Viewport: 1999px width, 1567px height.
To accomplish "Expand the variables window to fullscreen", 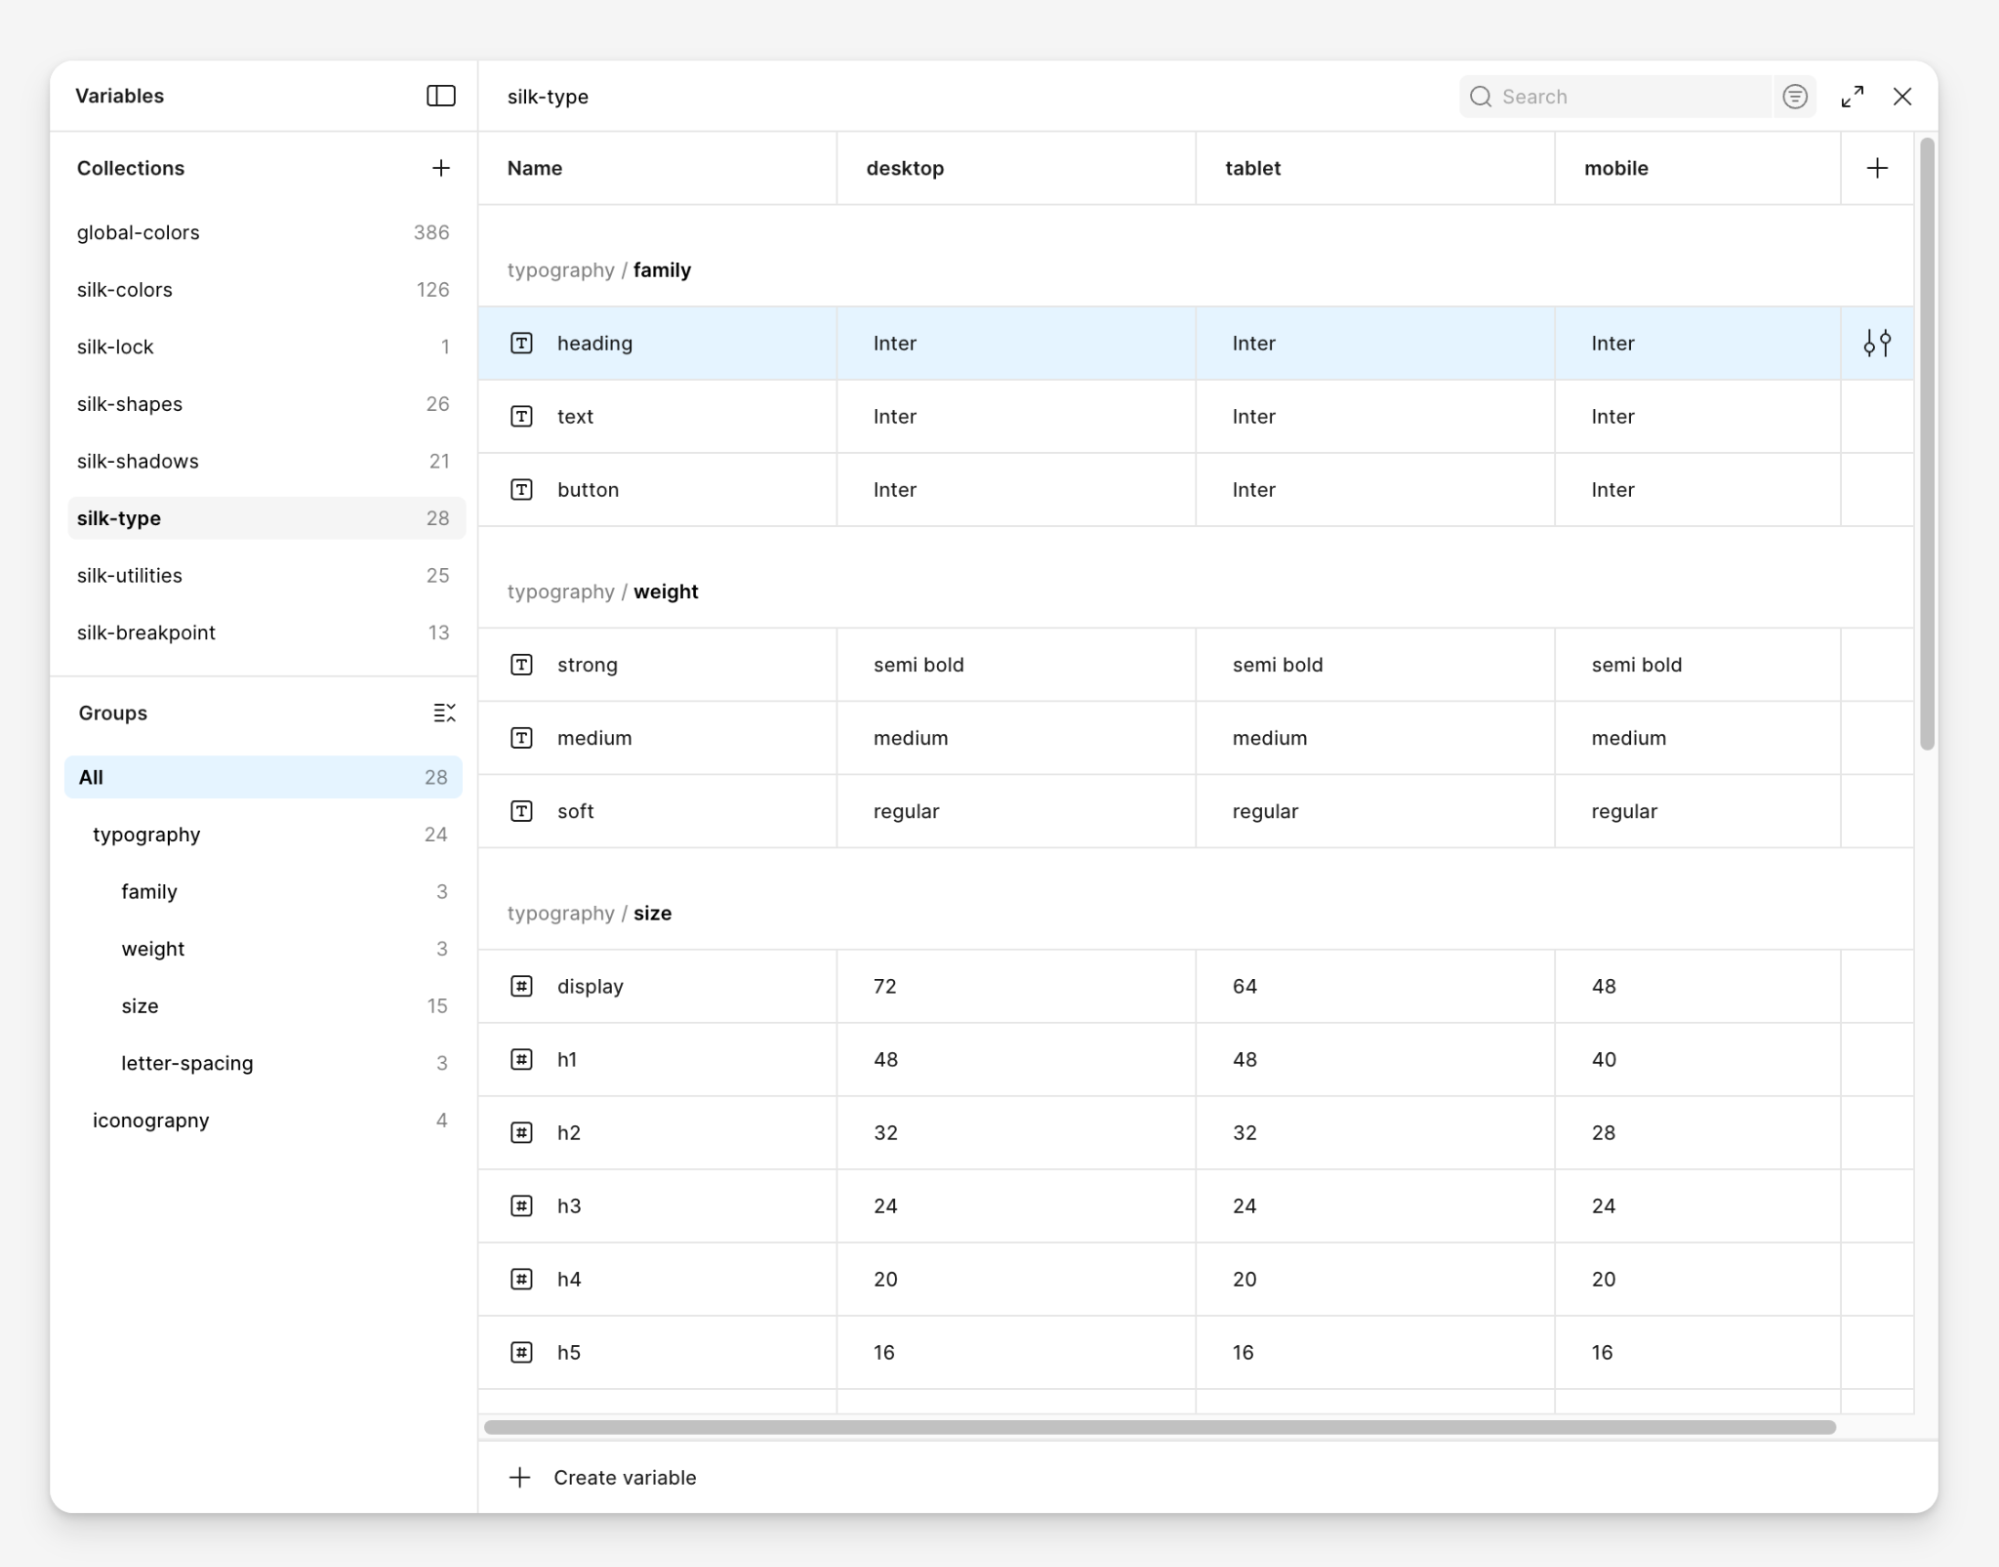I will click(1852, 96).
